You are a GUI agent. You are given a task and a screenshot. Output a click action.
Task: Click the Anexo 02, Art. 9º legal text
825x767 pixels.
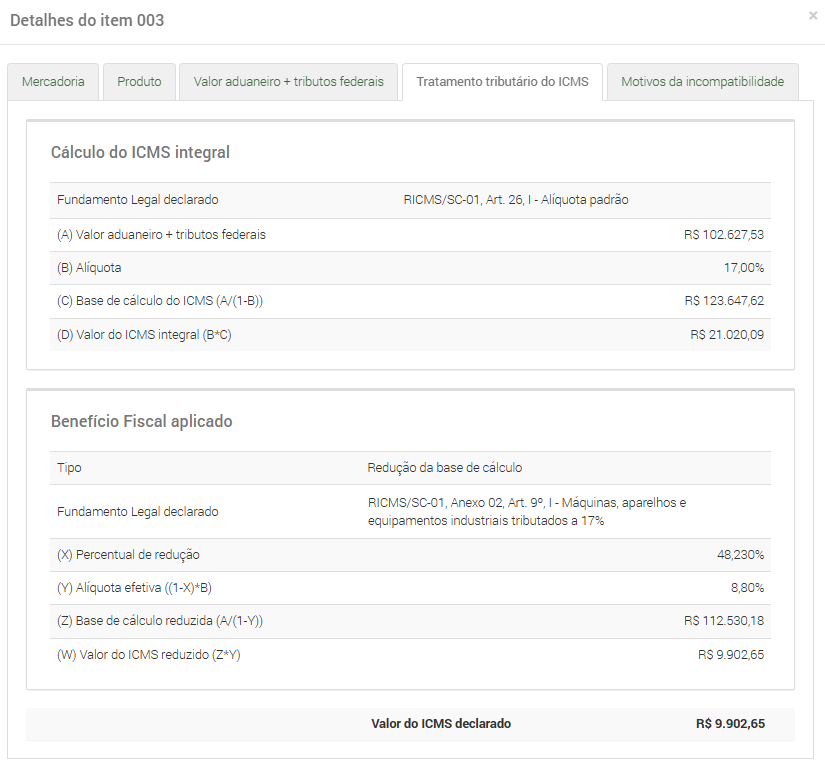click(527, 511)
